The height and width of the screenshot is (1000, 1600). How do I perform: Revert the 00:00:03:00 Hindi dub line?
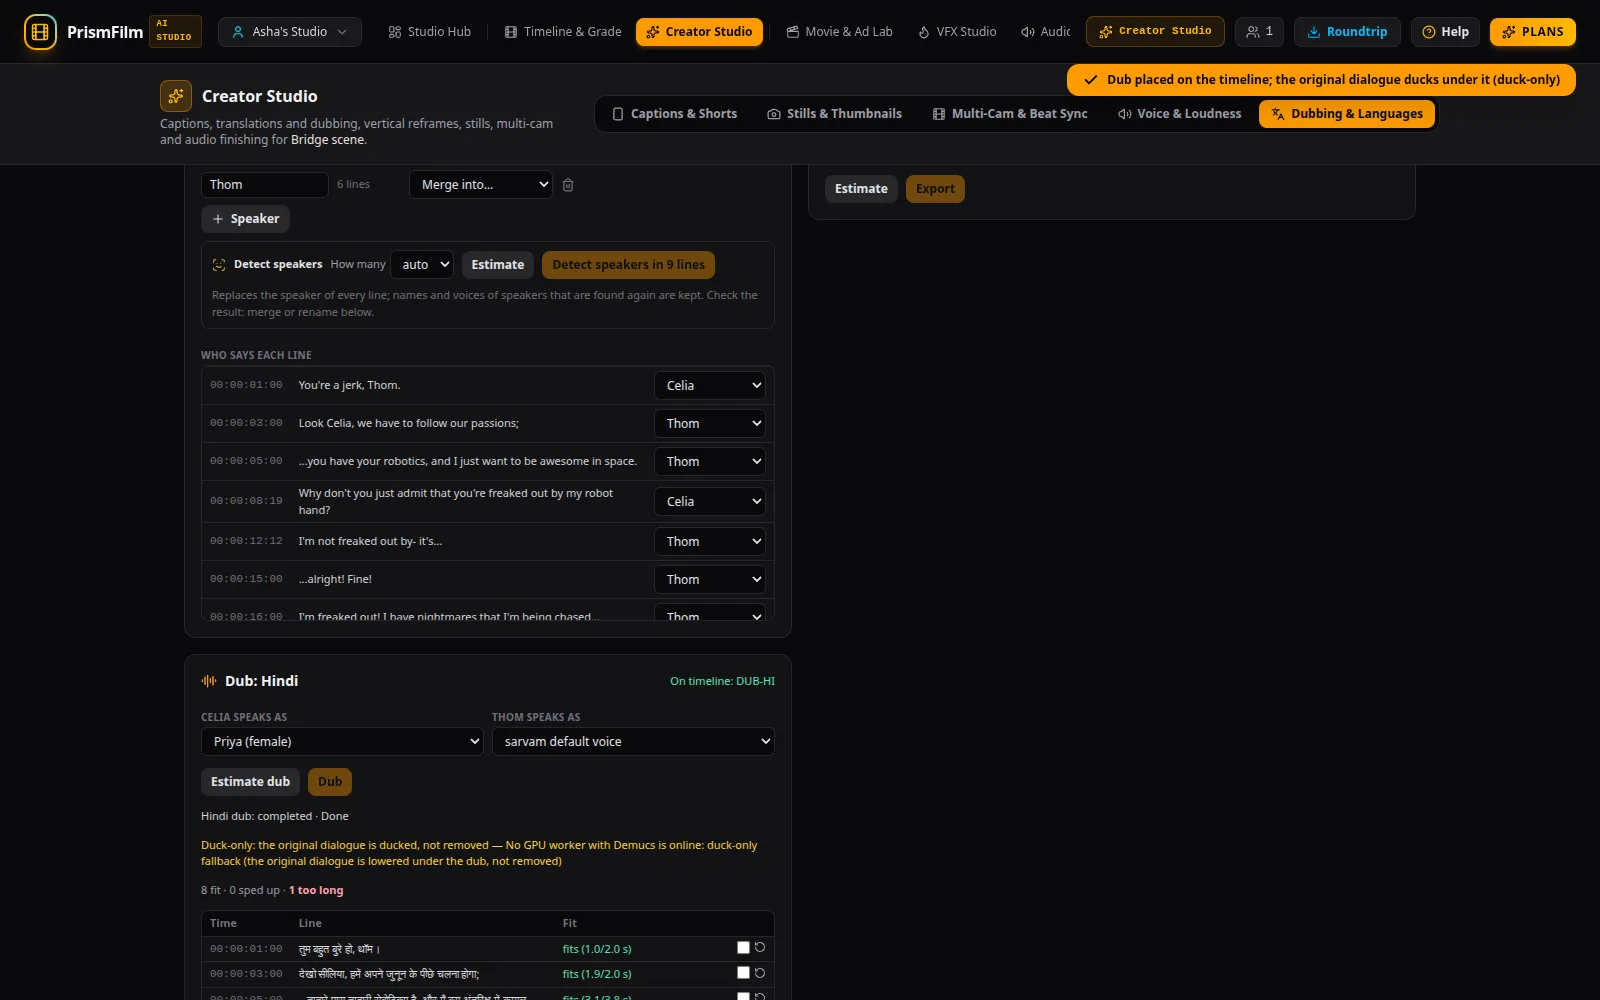[760, 973]
